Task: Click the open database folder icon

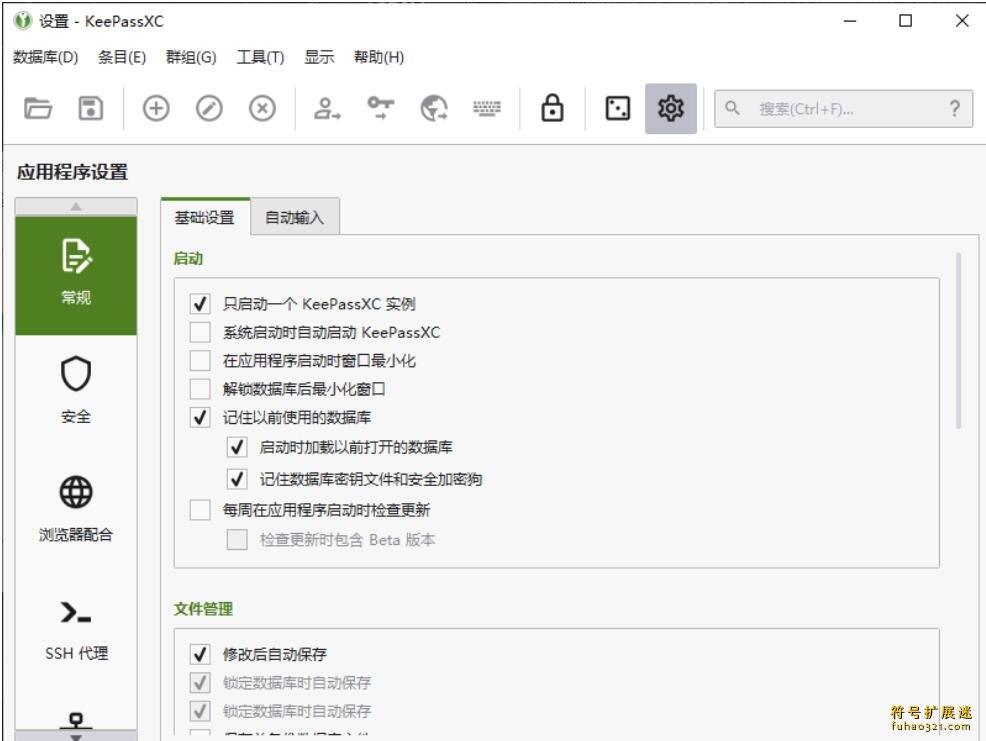Action: point(38,108)
